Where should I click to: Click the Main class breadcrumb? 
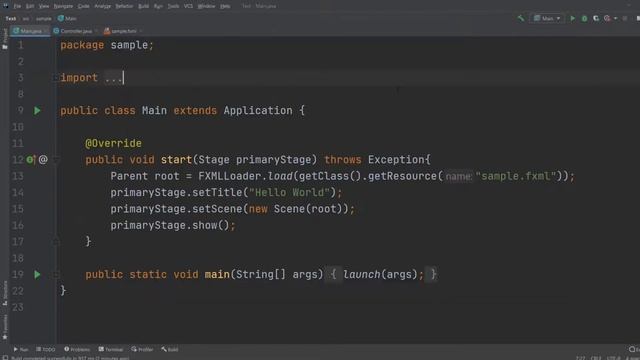coord(67,18)
